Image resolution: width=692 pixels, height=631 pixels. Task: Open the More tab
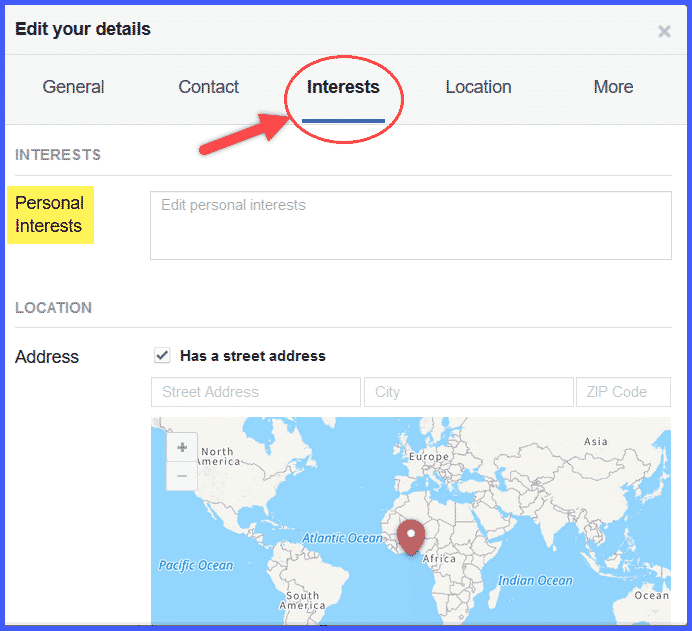613,87
